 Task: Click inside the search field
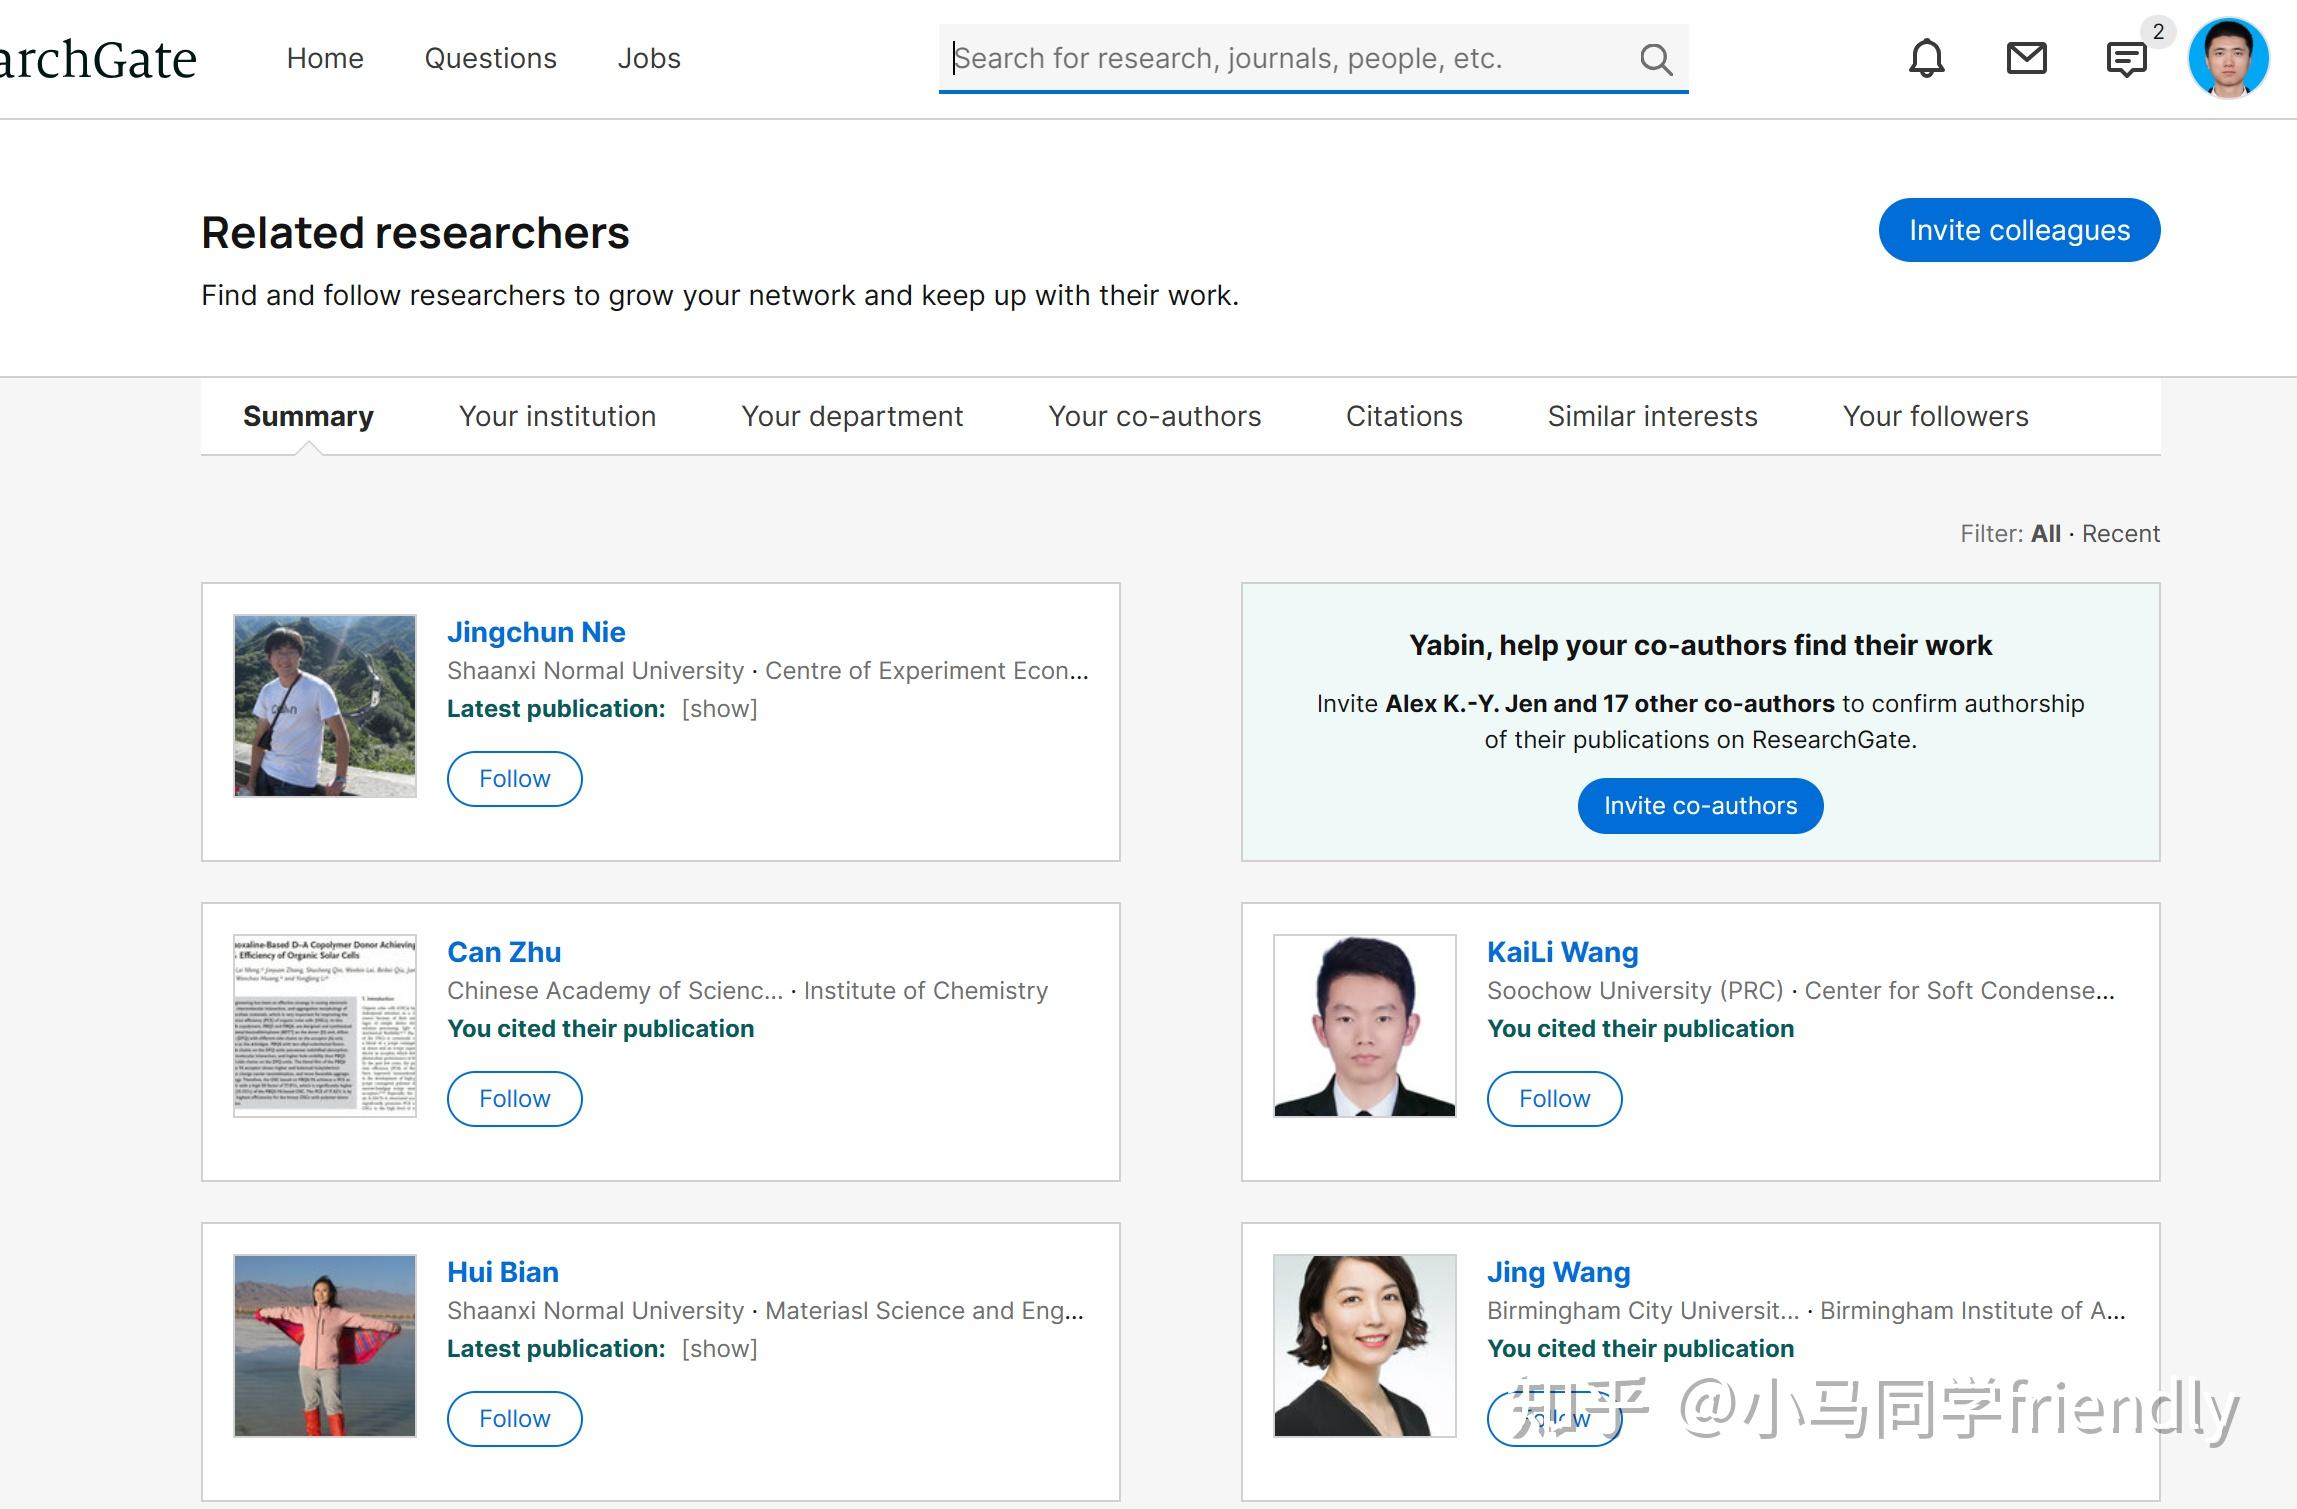(x=1250, y=59)
